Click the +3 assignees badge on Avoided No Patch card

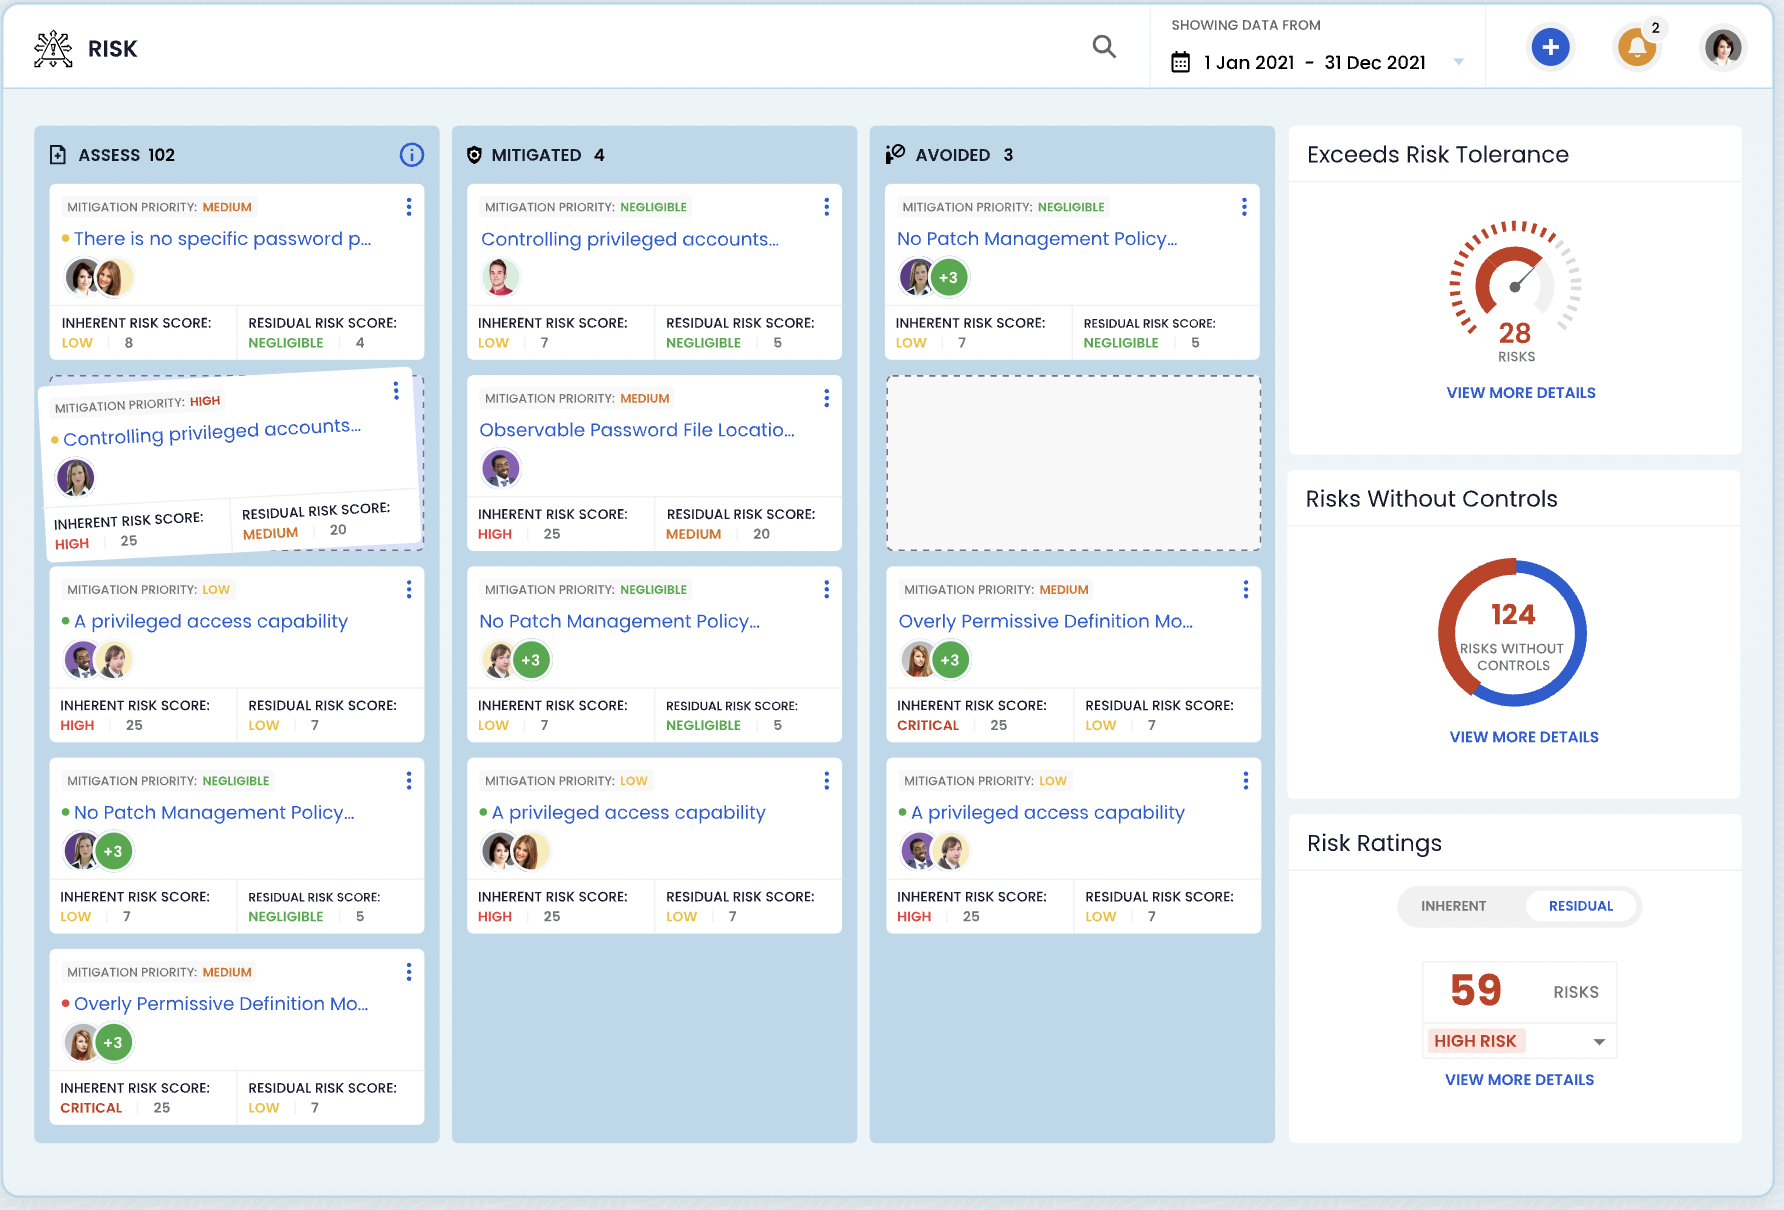click(x=949, y=277)
